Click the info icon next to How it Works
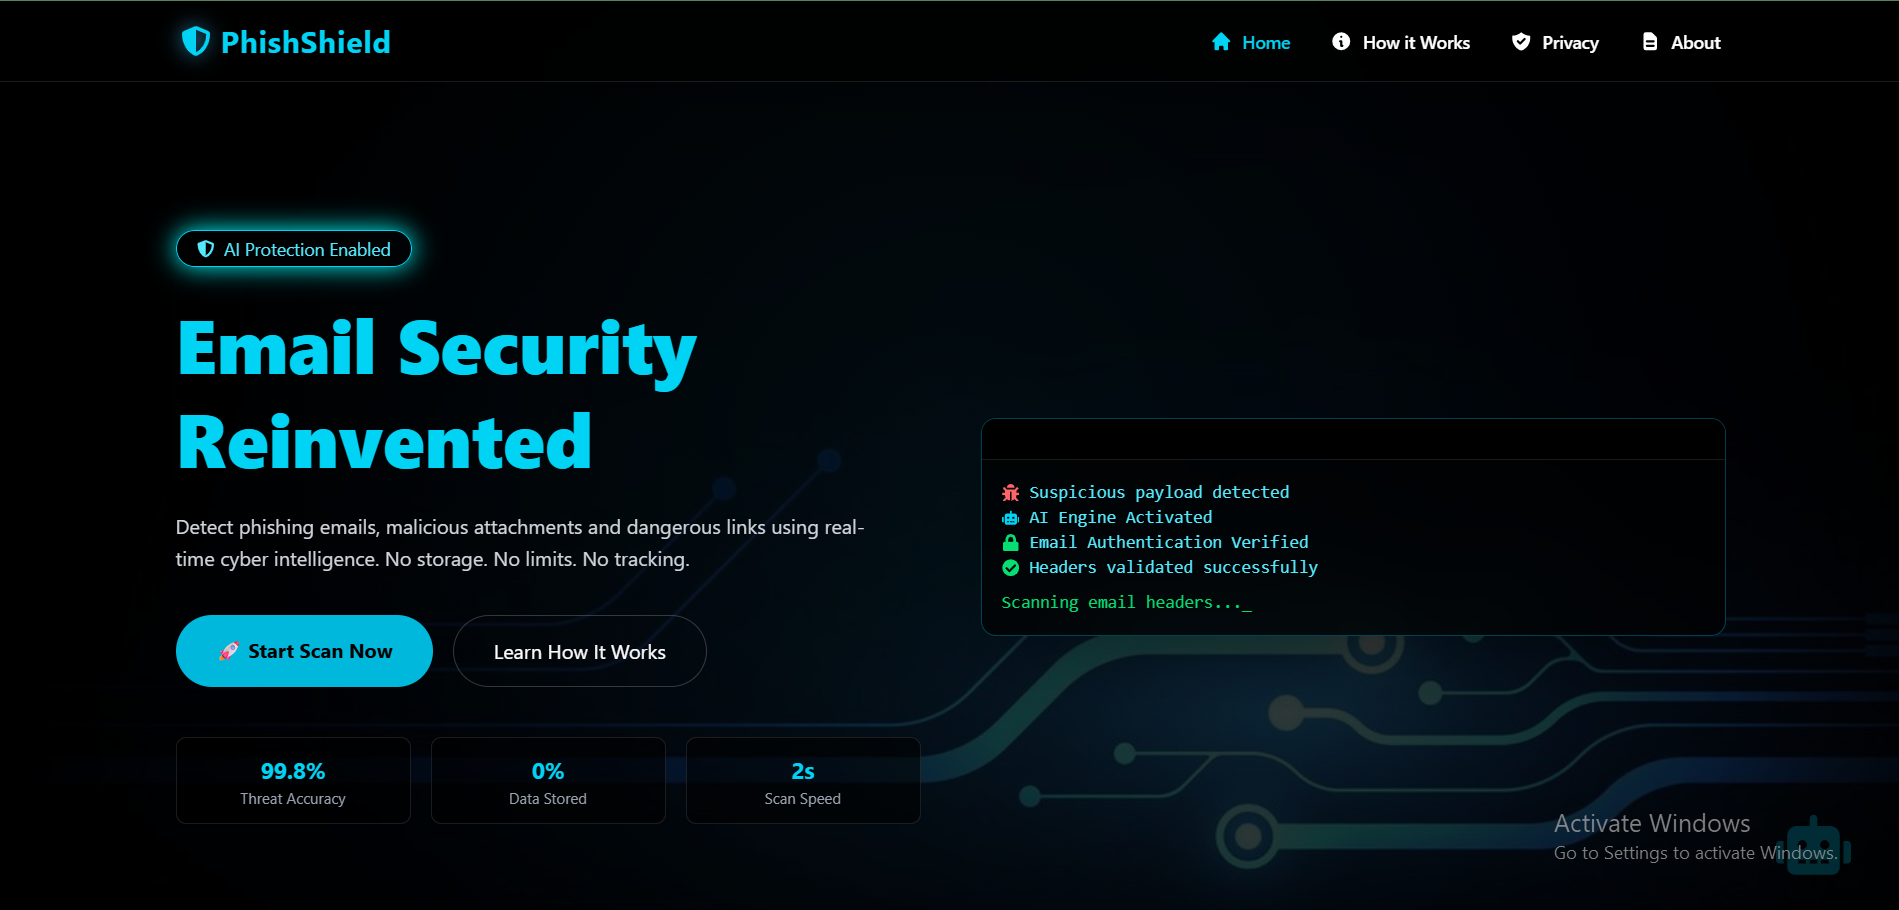 1340,42
